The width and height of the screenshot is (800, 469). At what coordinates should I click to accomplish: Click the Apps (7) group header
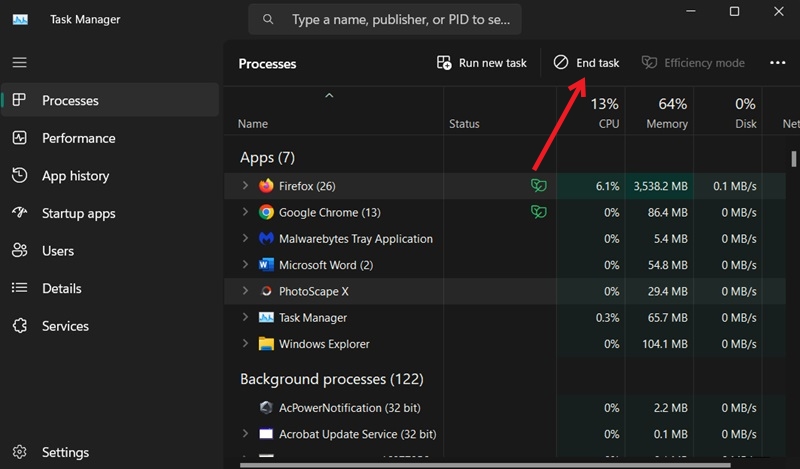267,157
